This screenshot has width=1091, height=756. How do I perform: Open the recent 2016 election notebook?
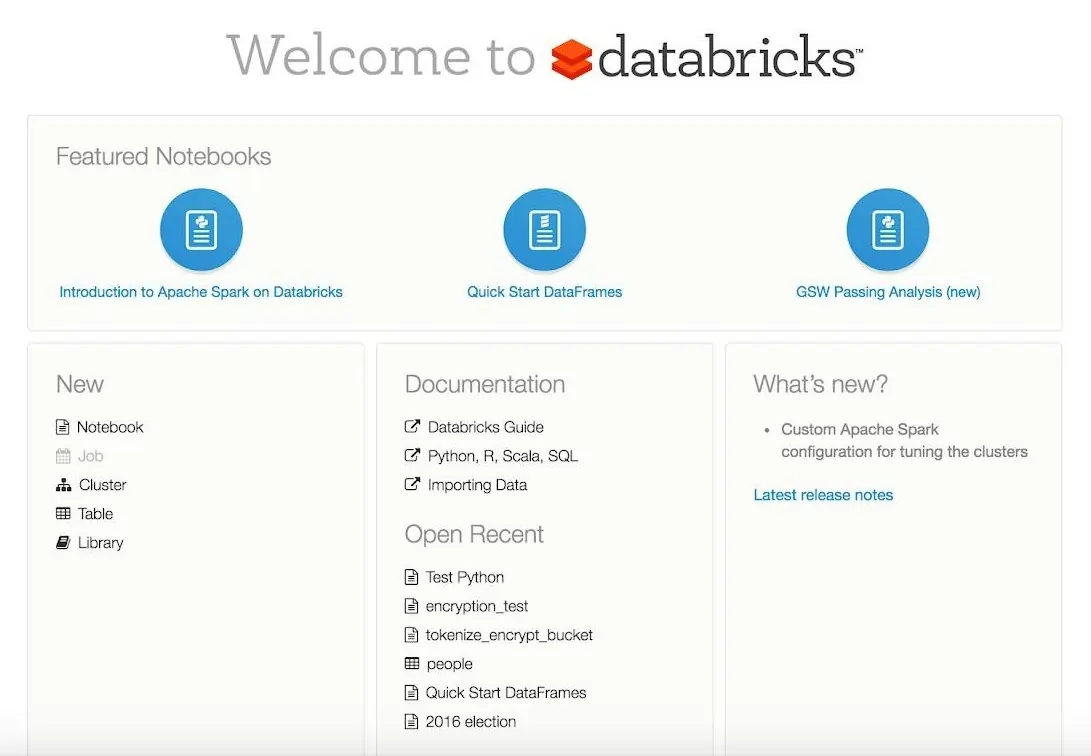tap(470, 722)
